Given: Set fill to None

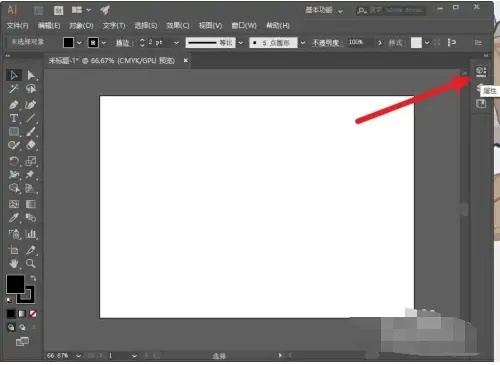Looking at the screenshot, I should coord(33,314).
